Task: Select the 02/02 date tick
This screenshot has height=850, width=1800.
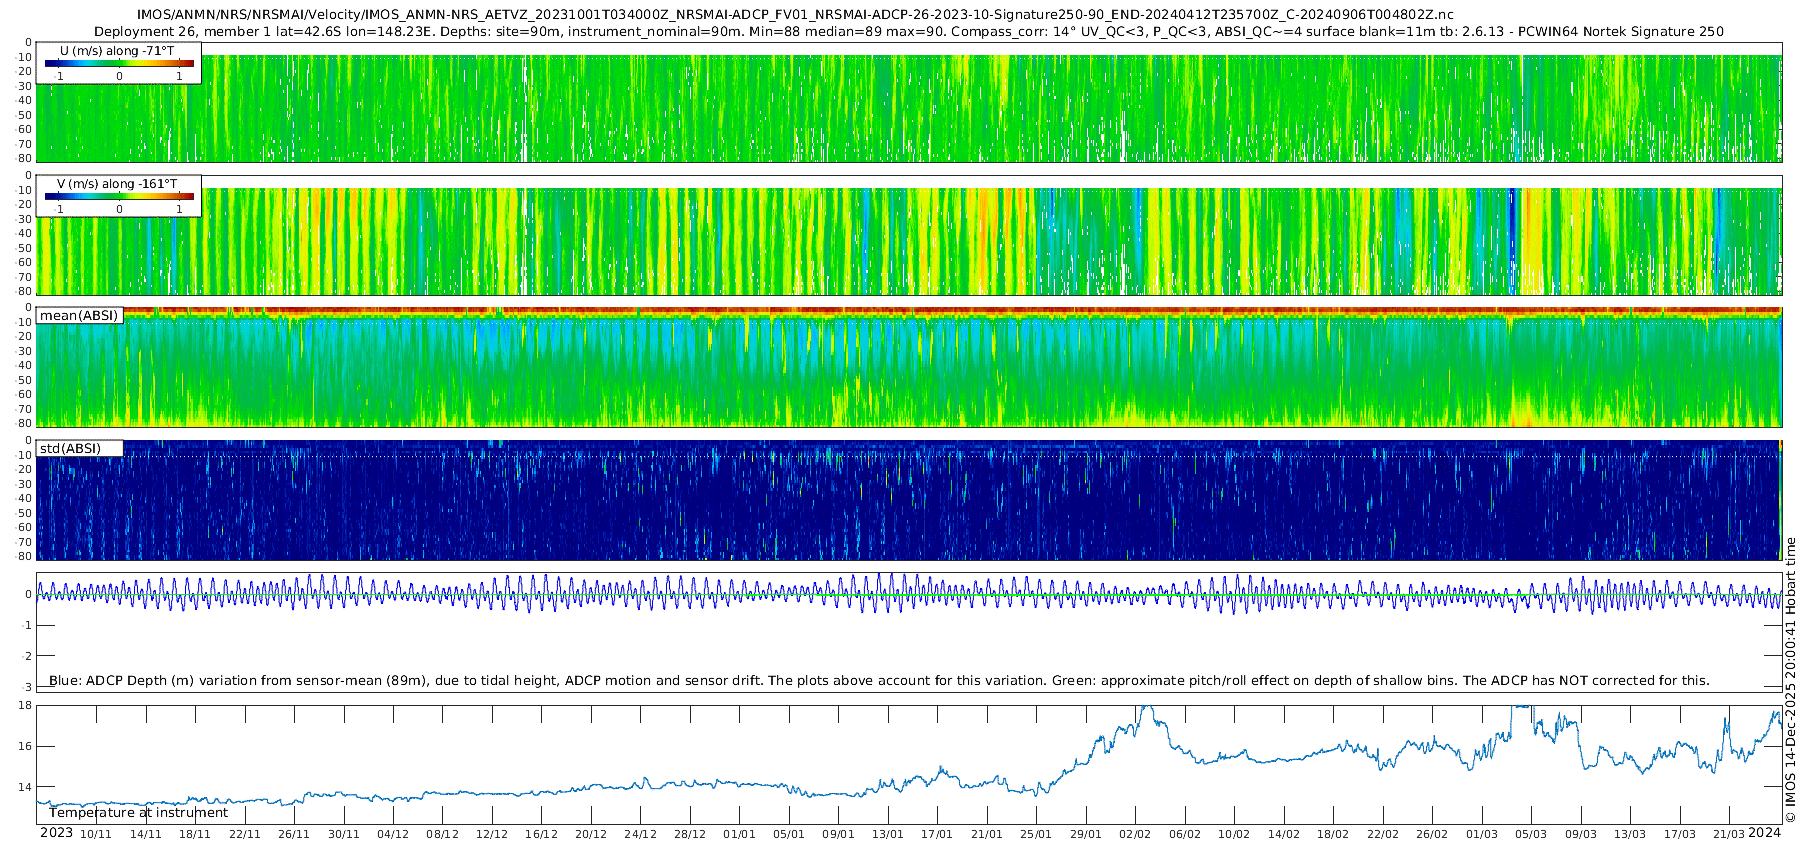Action: [1135, 835]
